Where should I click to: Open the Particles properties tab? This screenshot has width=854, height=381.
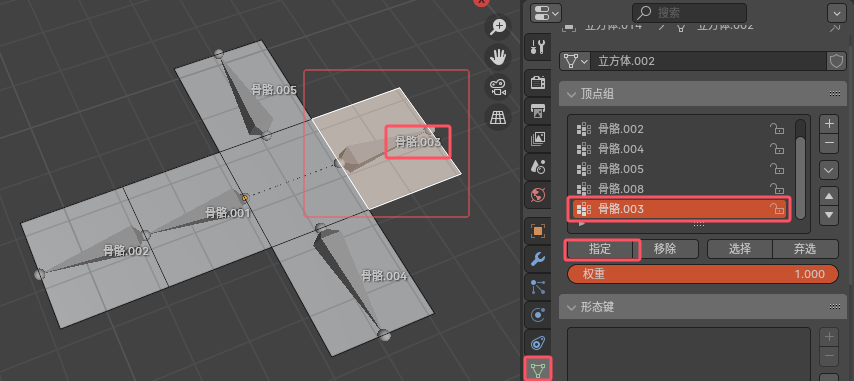[538, 287]
